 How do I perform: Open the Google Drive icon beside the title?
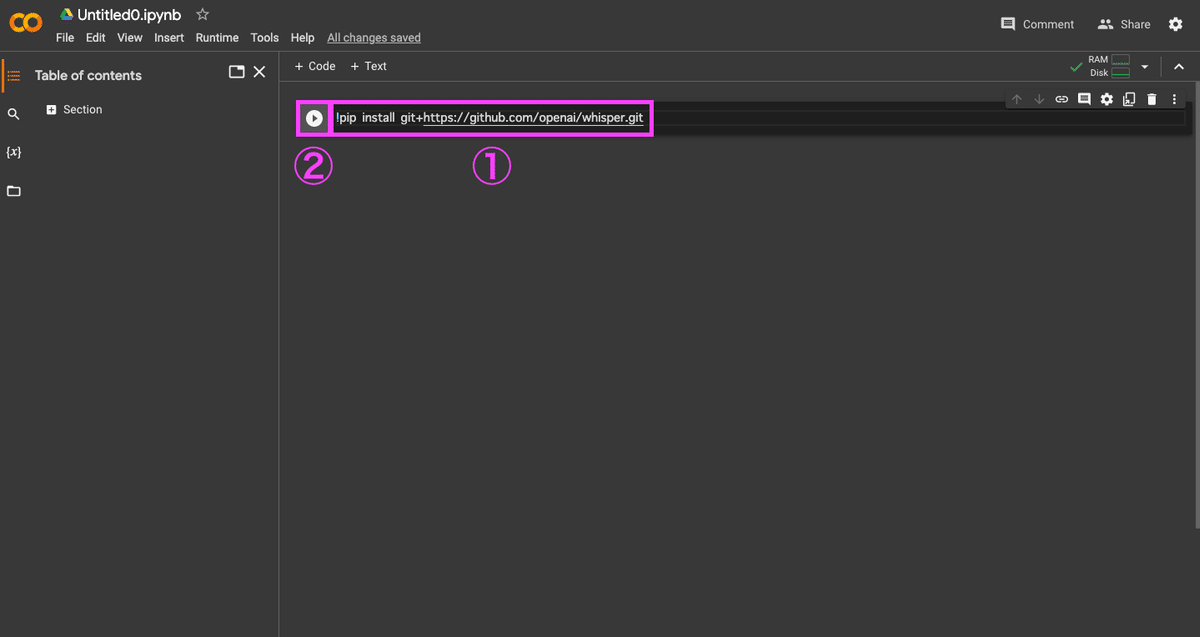coord(66,15)
